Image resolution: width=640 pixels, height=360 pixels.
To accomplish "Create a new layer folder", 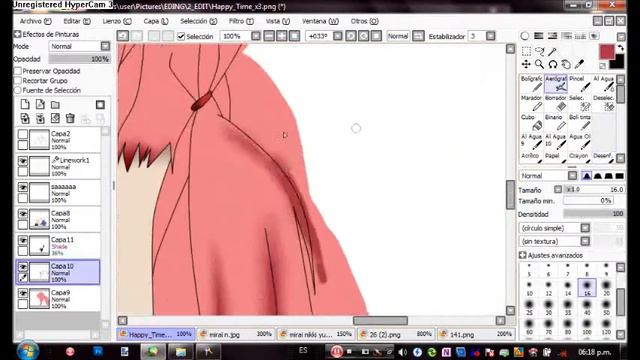I will click(x=55, y=104).
